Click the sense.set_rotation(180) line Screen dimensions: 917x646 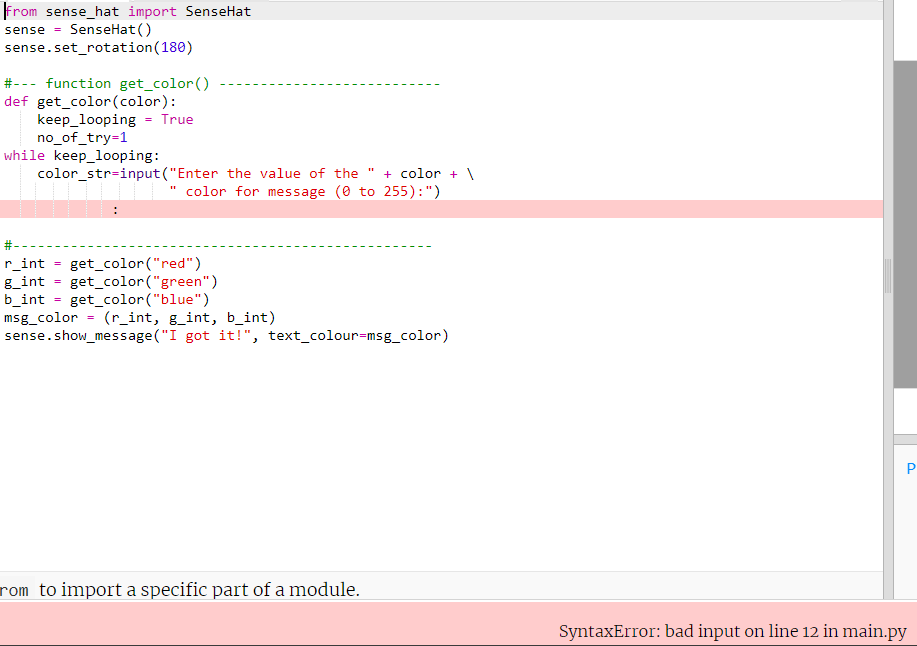95,47
